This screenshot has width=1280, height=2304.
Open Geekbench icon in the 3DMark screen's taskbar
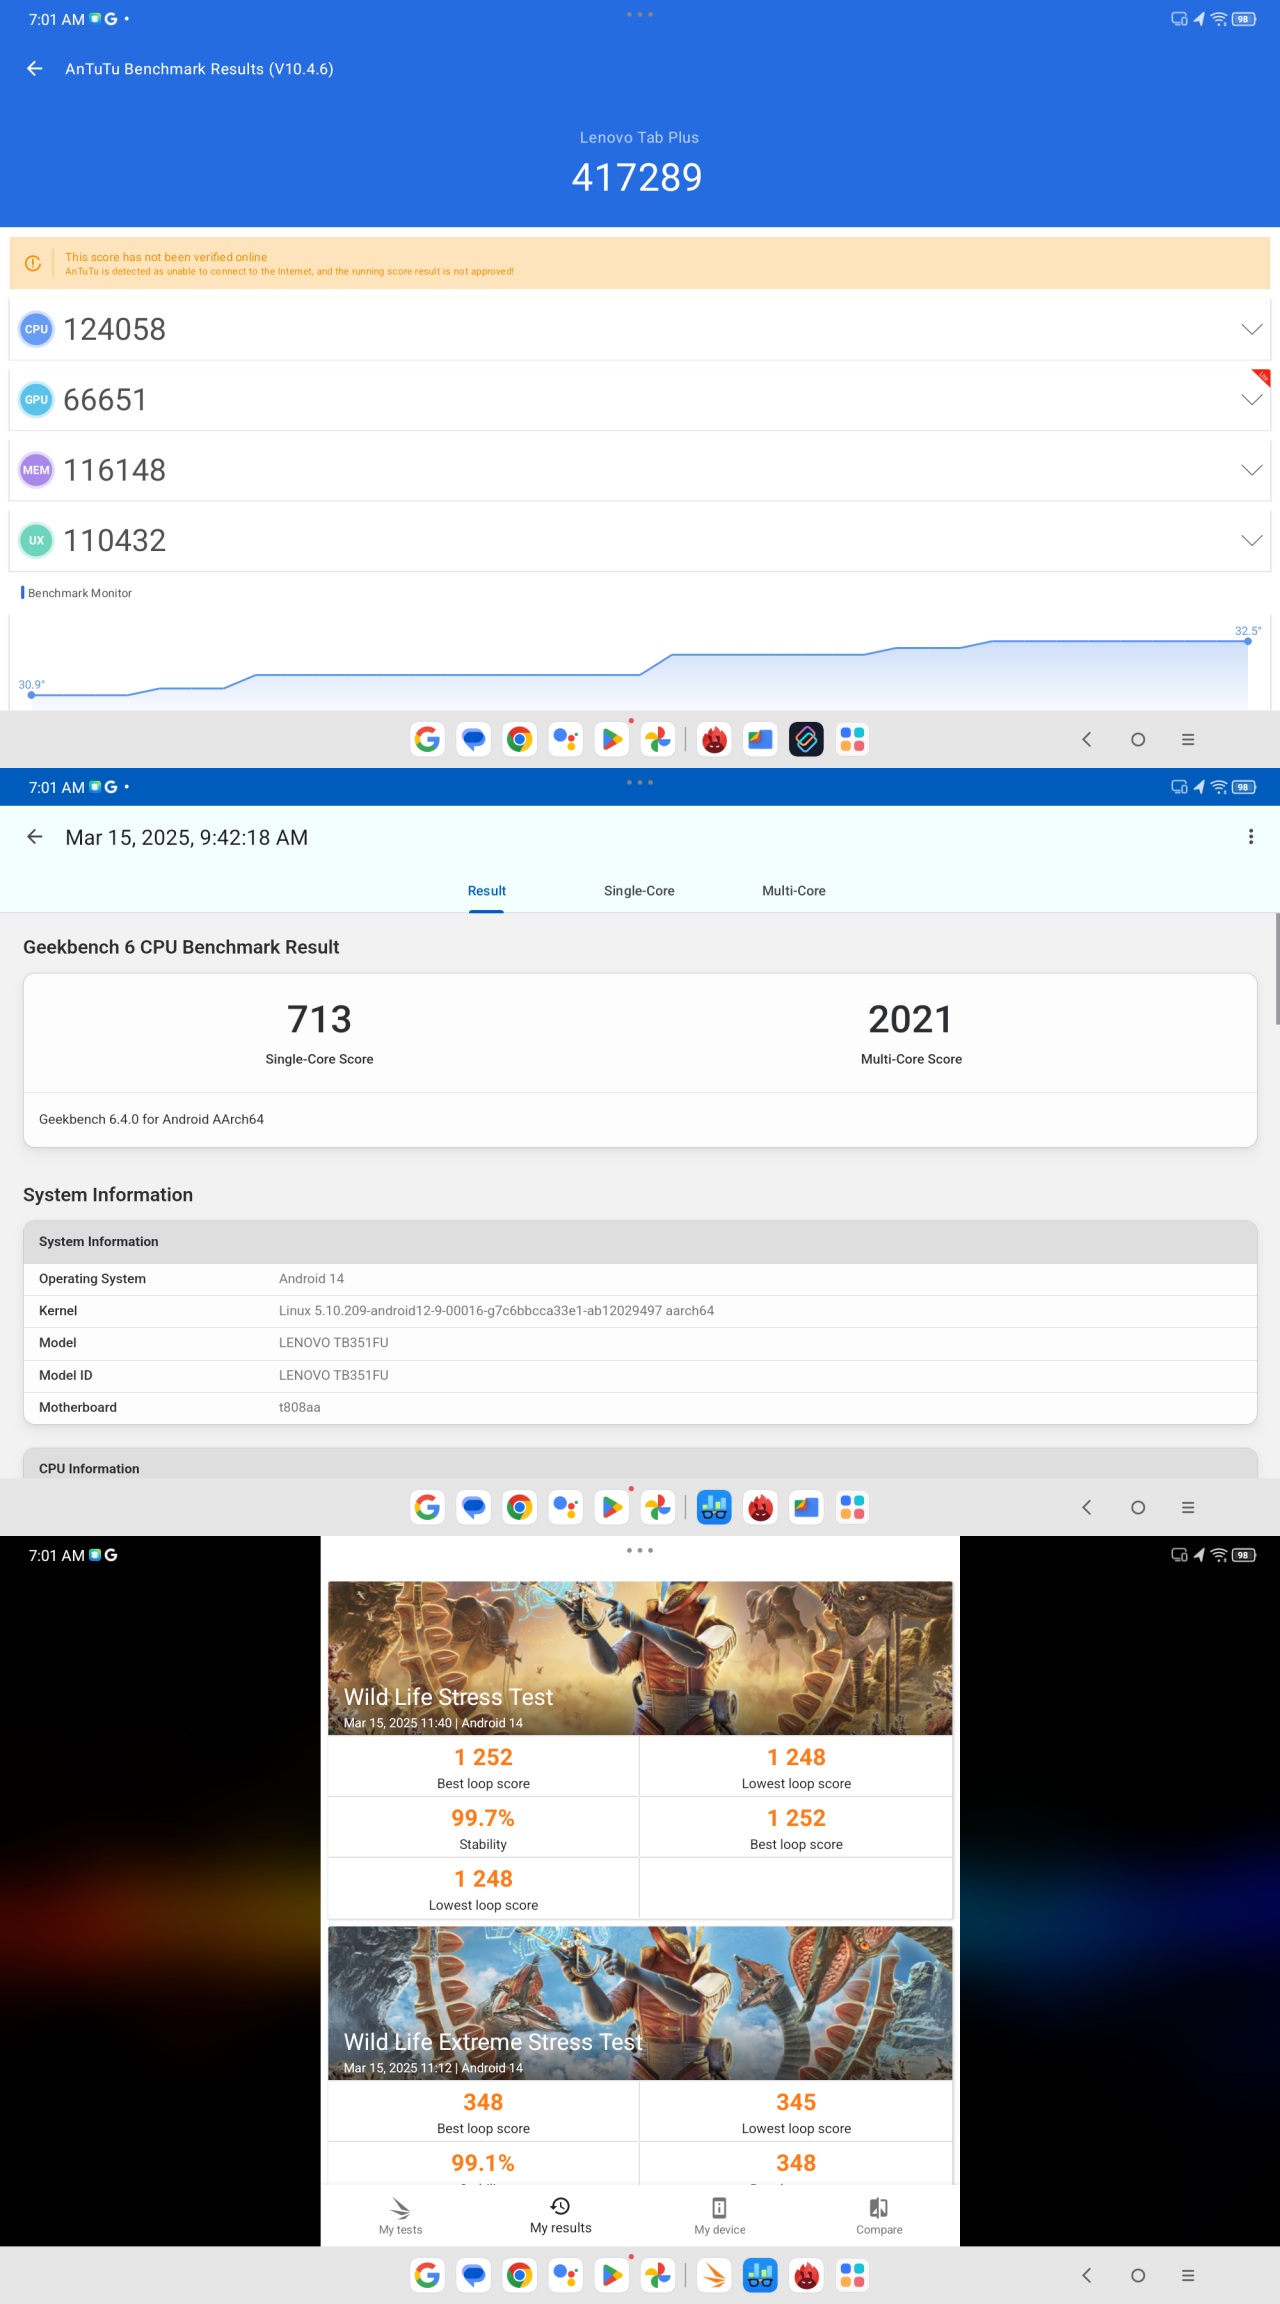(x=760, y=2275)
